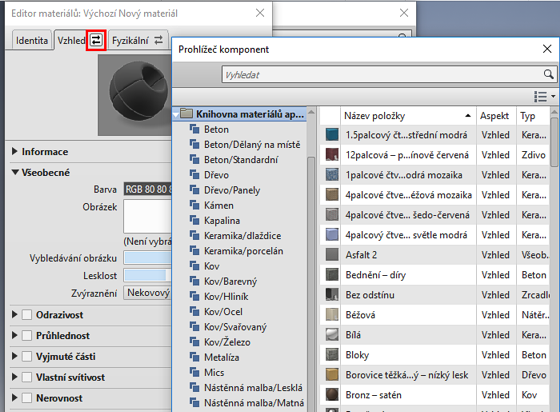Click the category icon beside Dřevo

(195, 175)
